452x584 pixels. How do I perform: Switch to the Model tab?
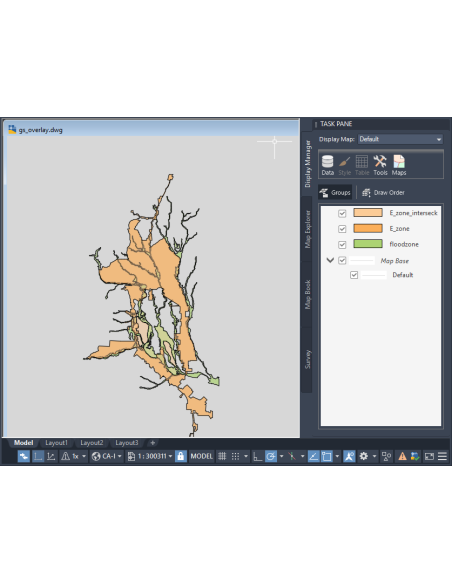[23, 442]
